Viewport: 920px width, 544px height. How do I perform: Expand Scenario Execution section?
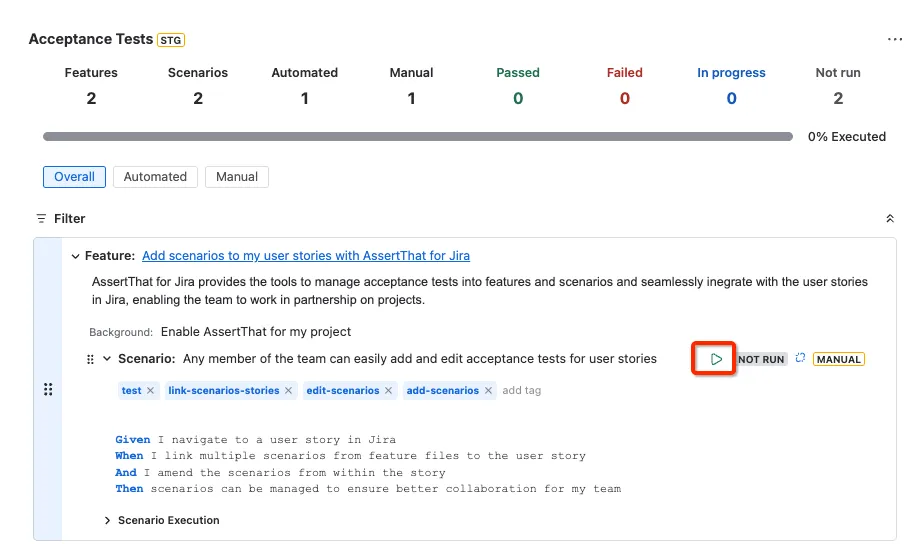[x=107, y=521]
